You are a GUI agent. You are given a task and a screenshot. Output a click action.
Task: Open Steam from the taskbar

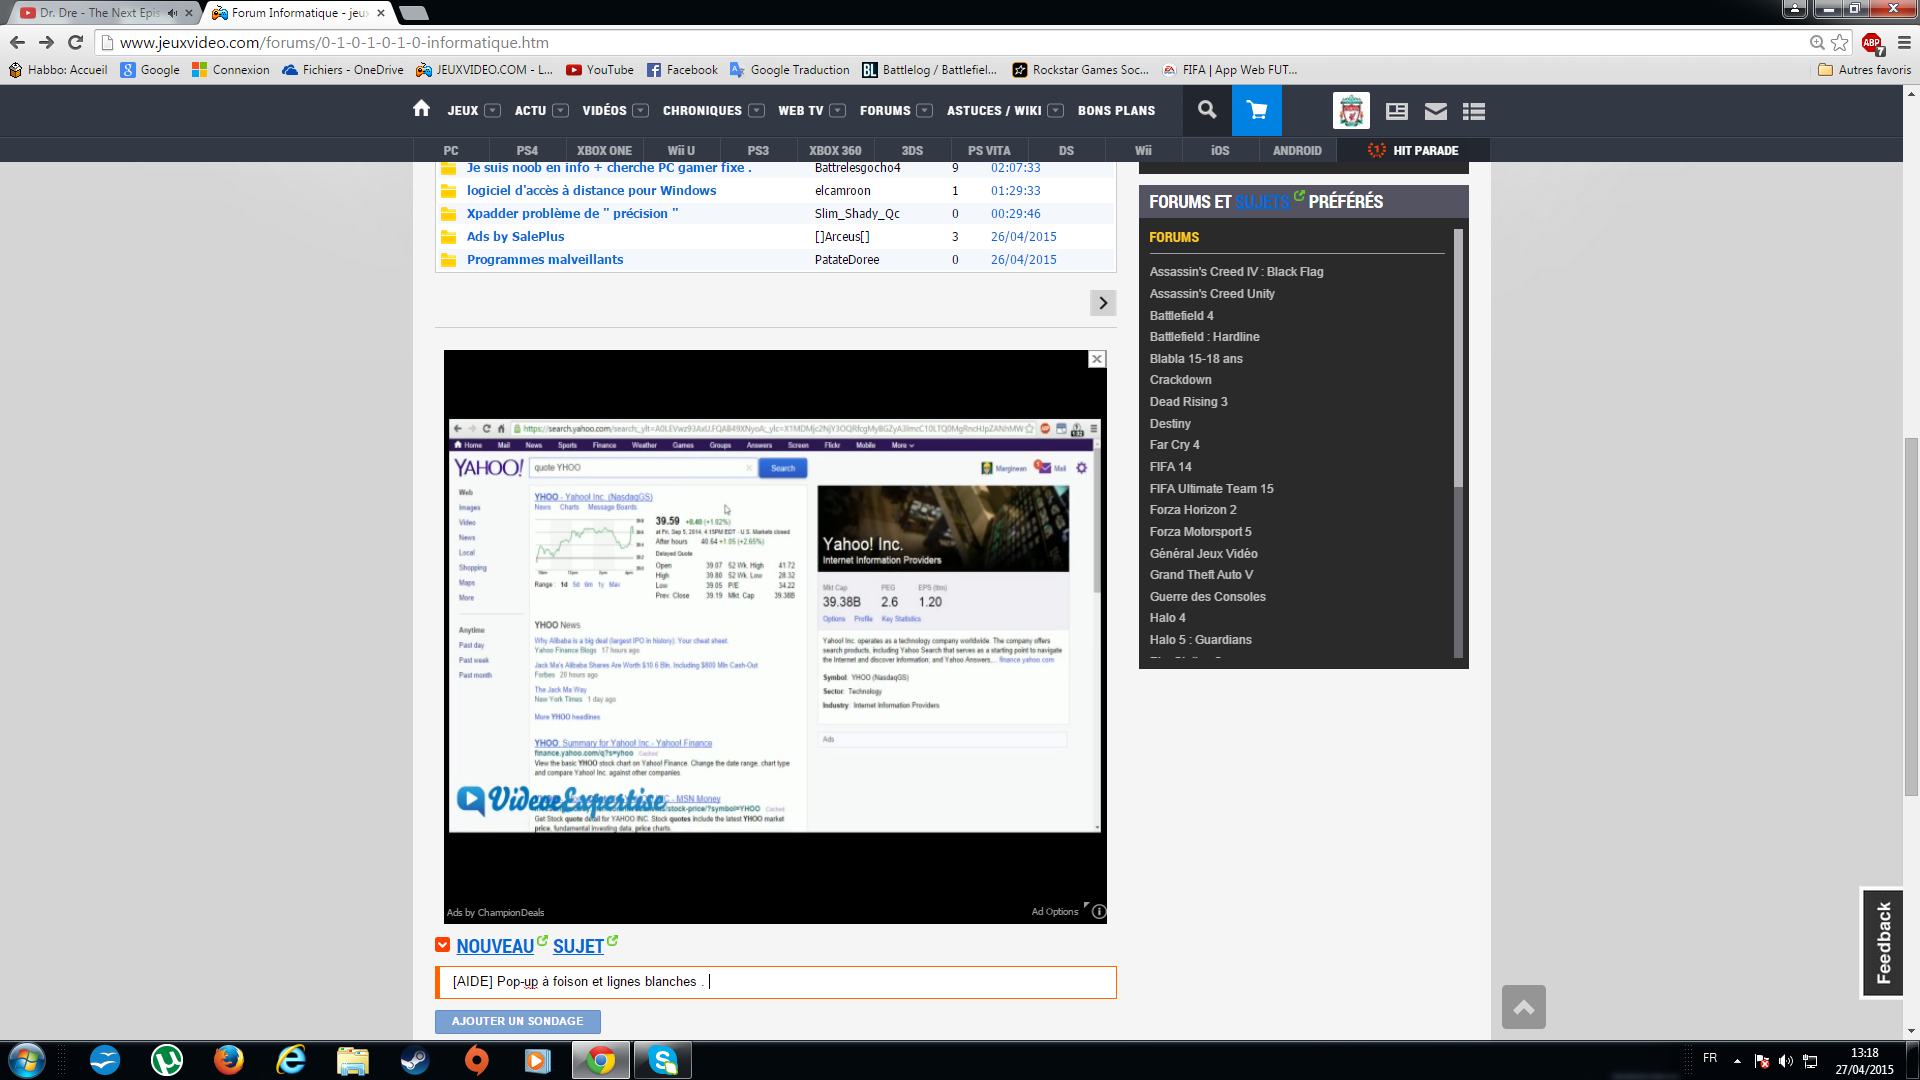(415, 1060)
